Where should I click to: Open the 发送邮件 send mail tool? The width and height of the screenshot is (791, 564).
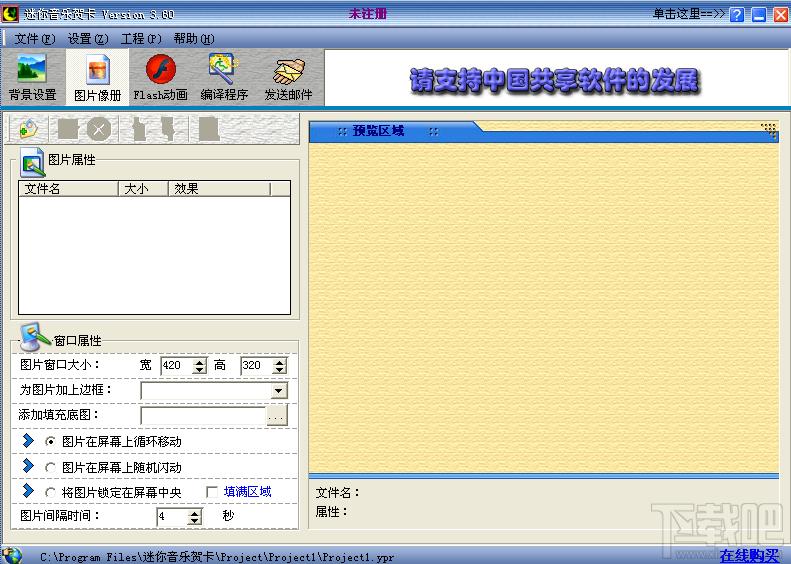[288, 77]
